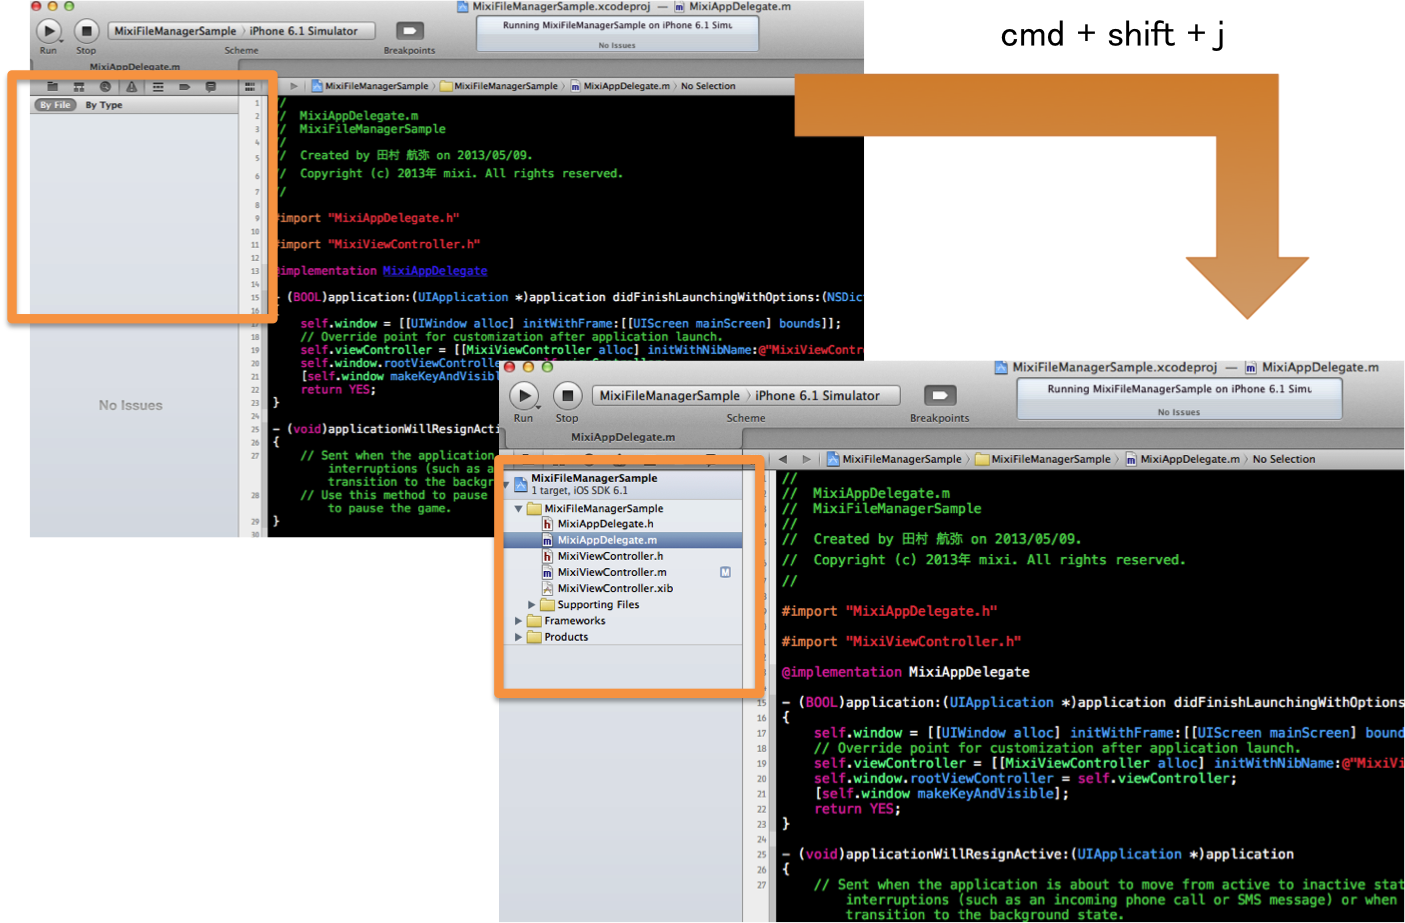Click activity status display in upper-left window
Screen dimensions: 1405x923
[617, 34]
